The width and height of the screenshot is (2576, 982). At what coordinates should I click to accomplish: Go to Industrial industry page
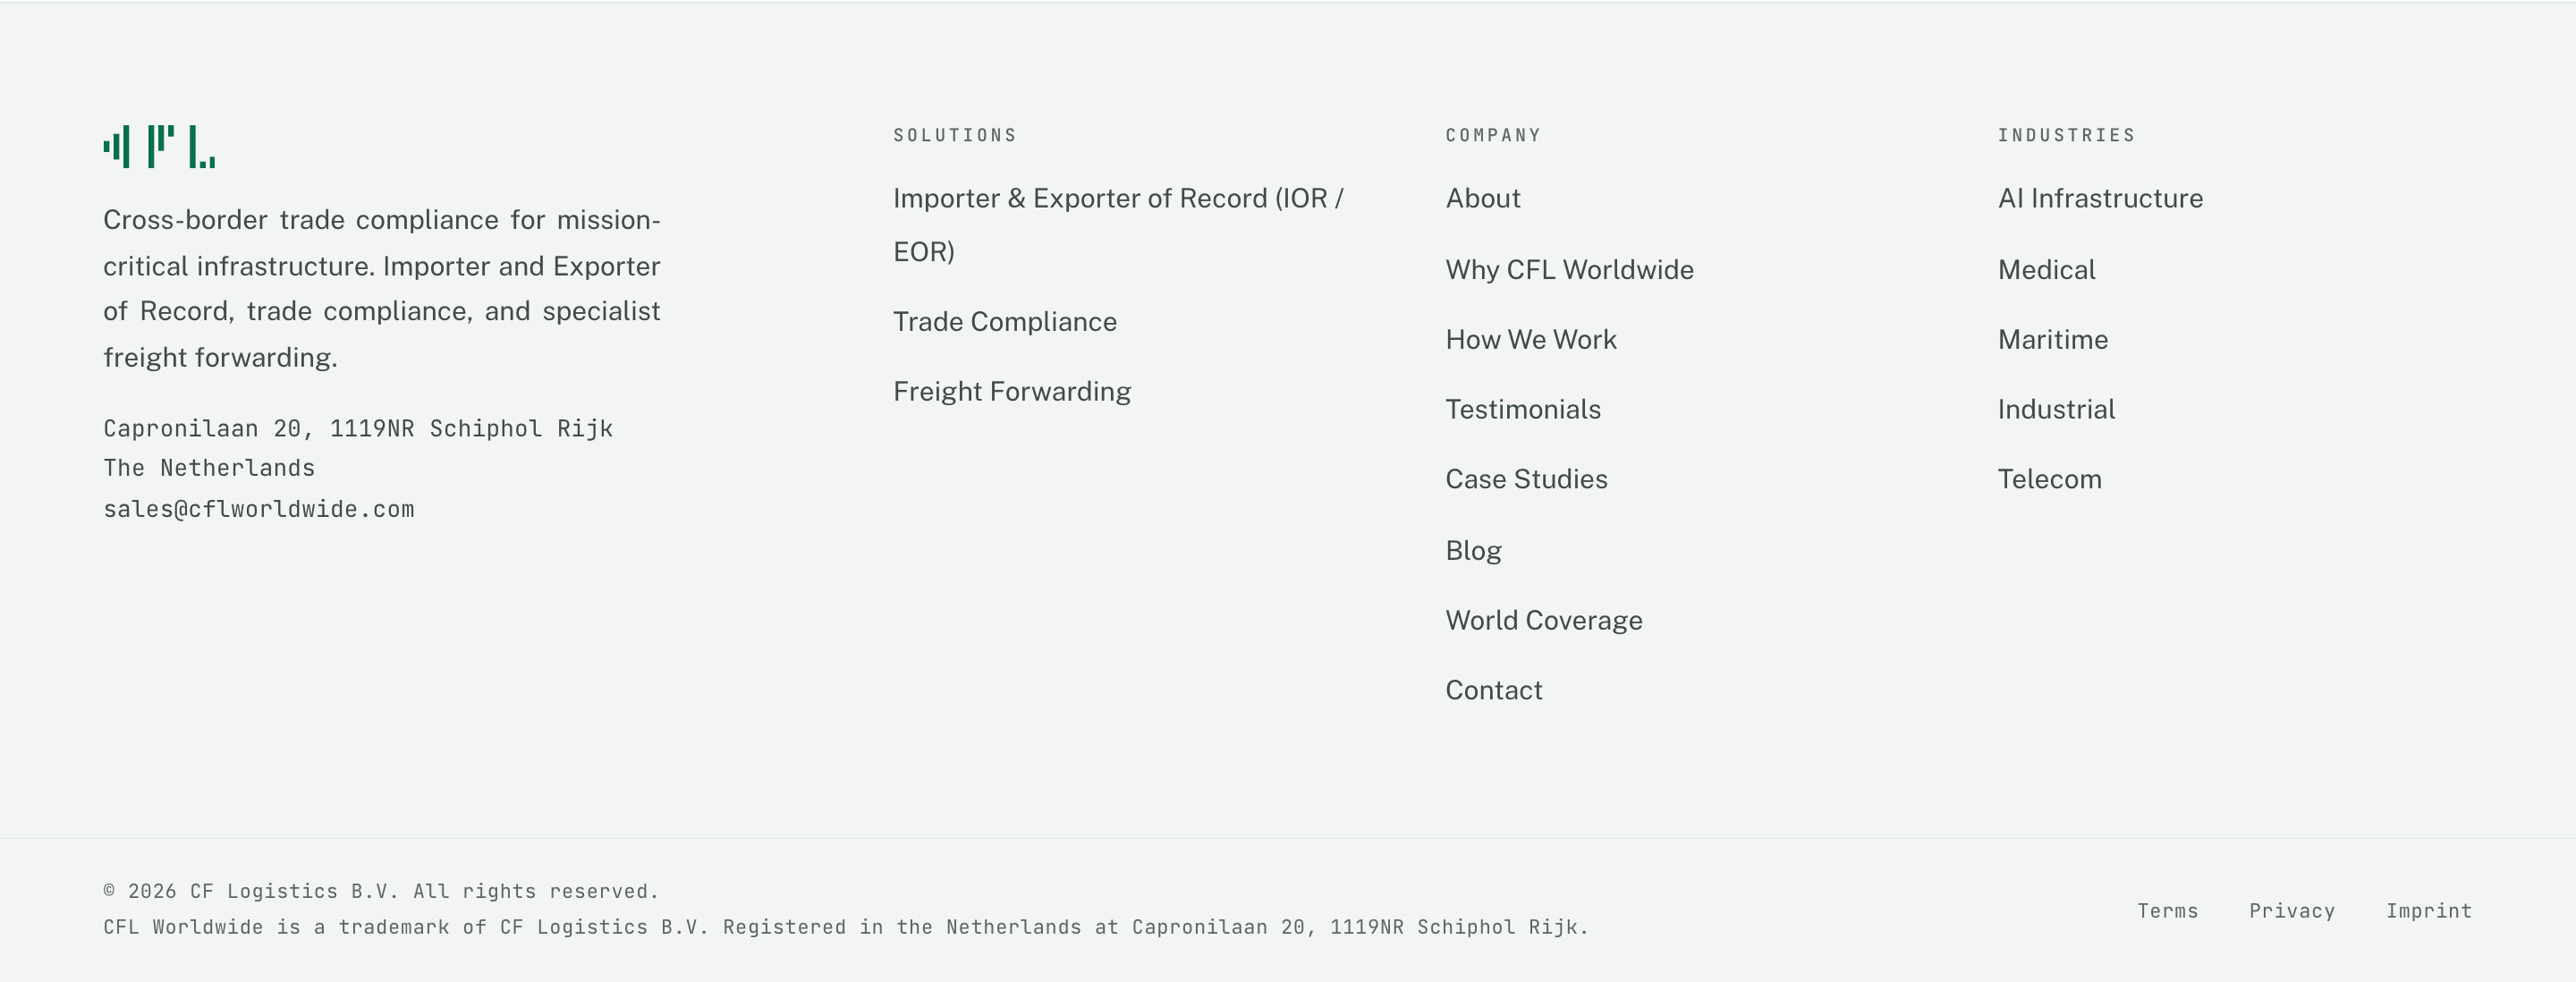click(2056, 410)
